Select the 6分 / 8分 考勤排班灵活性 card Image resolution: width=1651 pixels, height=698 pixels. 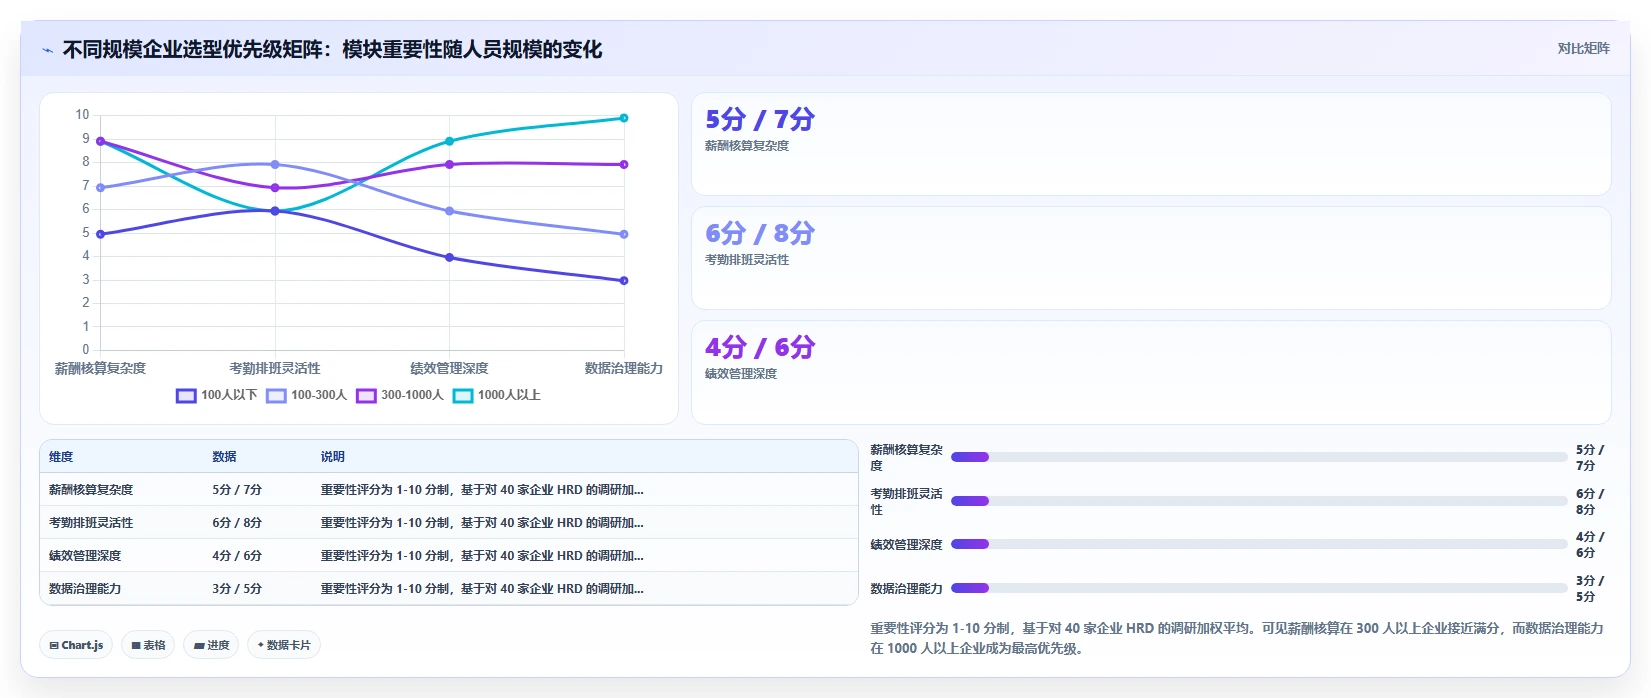click(1151, 258)
